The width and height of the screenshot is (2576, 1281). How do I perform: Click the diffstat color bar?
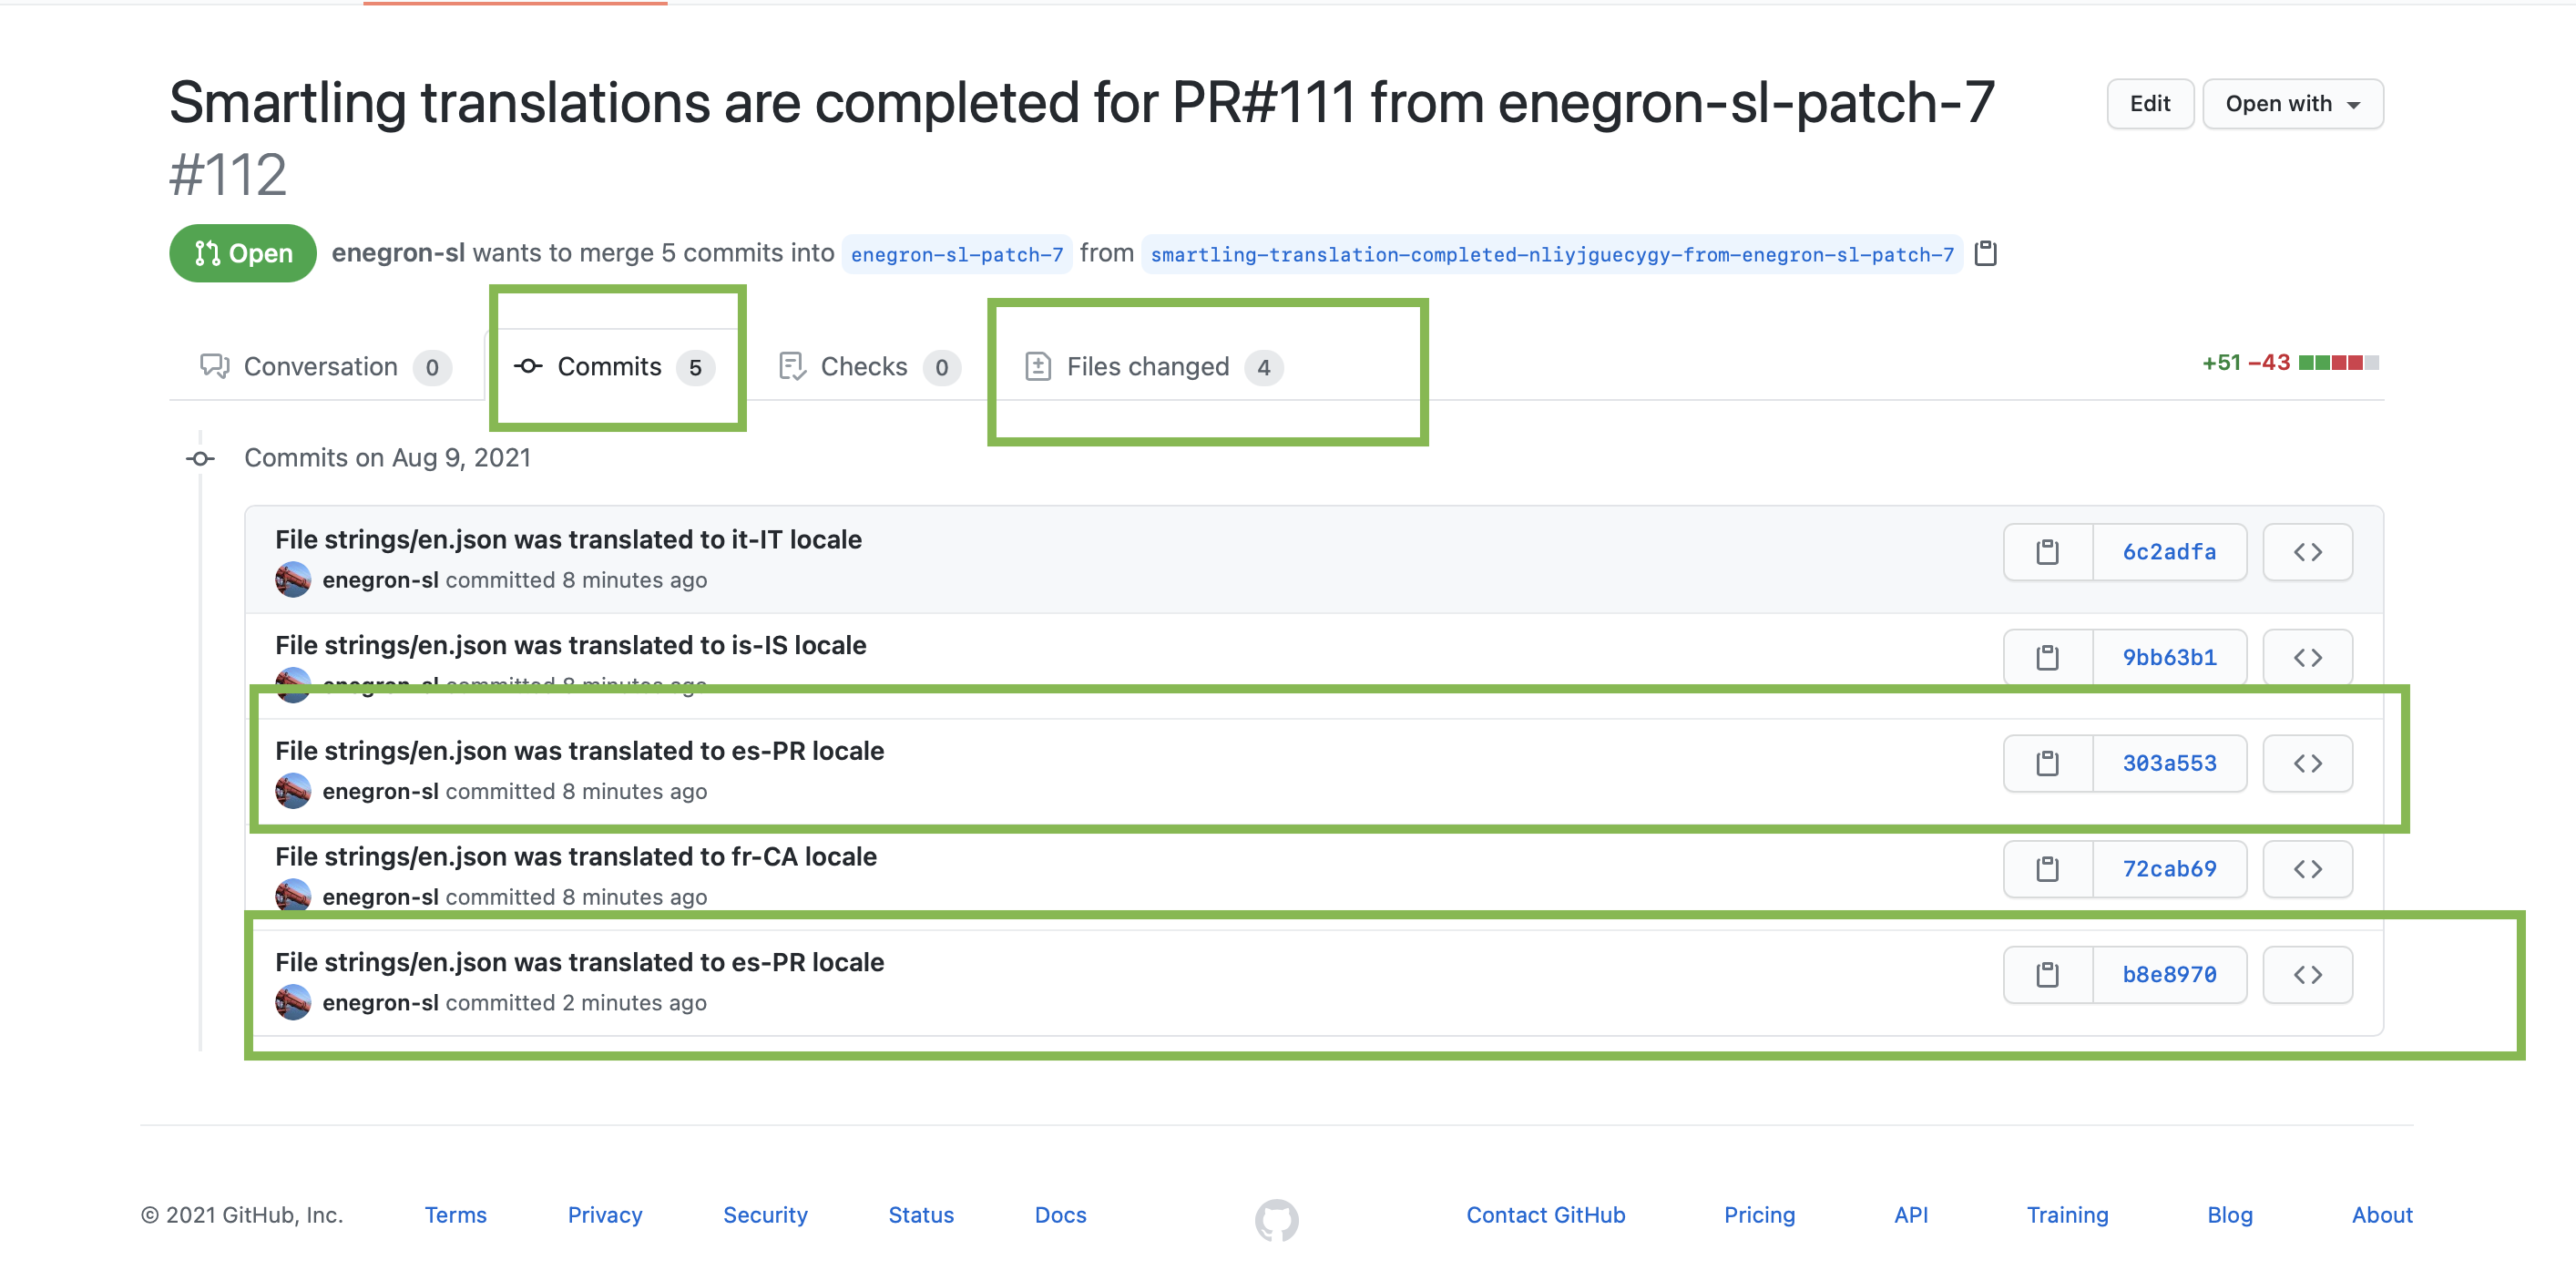tap(2338, 363)
